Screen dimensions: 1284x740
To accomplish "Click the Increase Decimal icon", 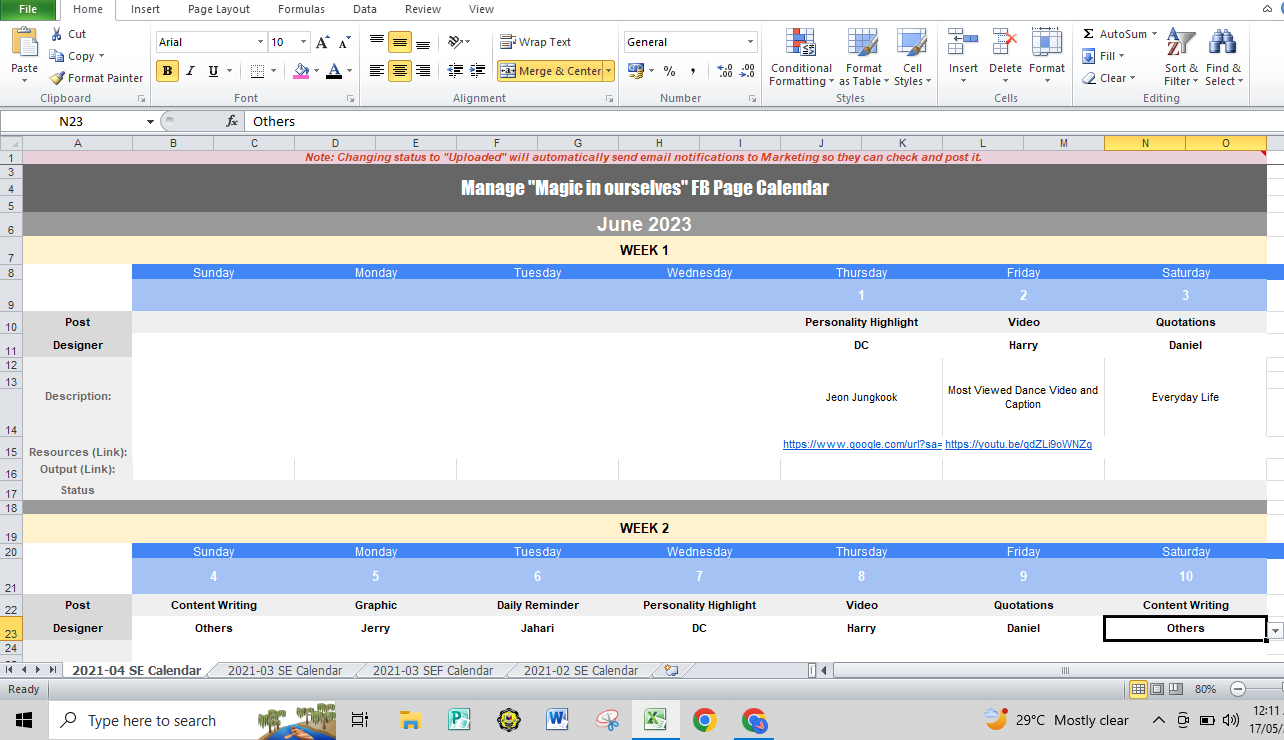I will [x=725, y=71].
